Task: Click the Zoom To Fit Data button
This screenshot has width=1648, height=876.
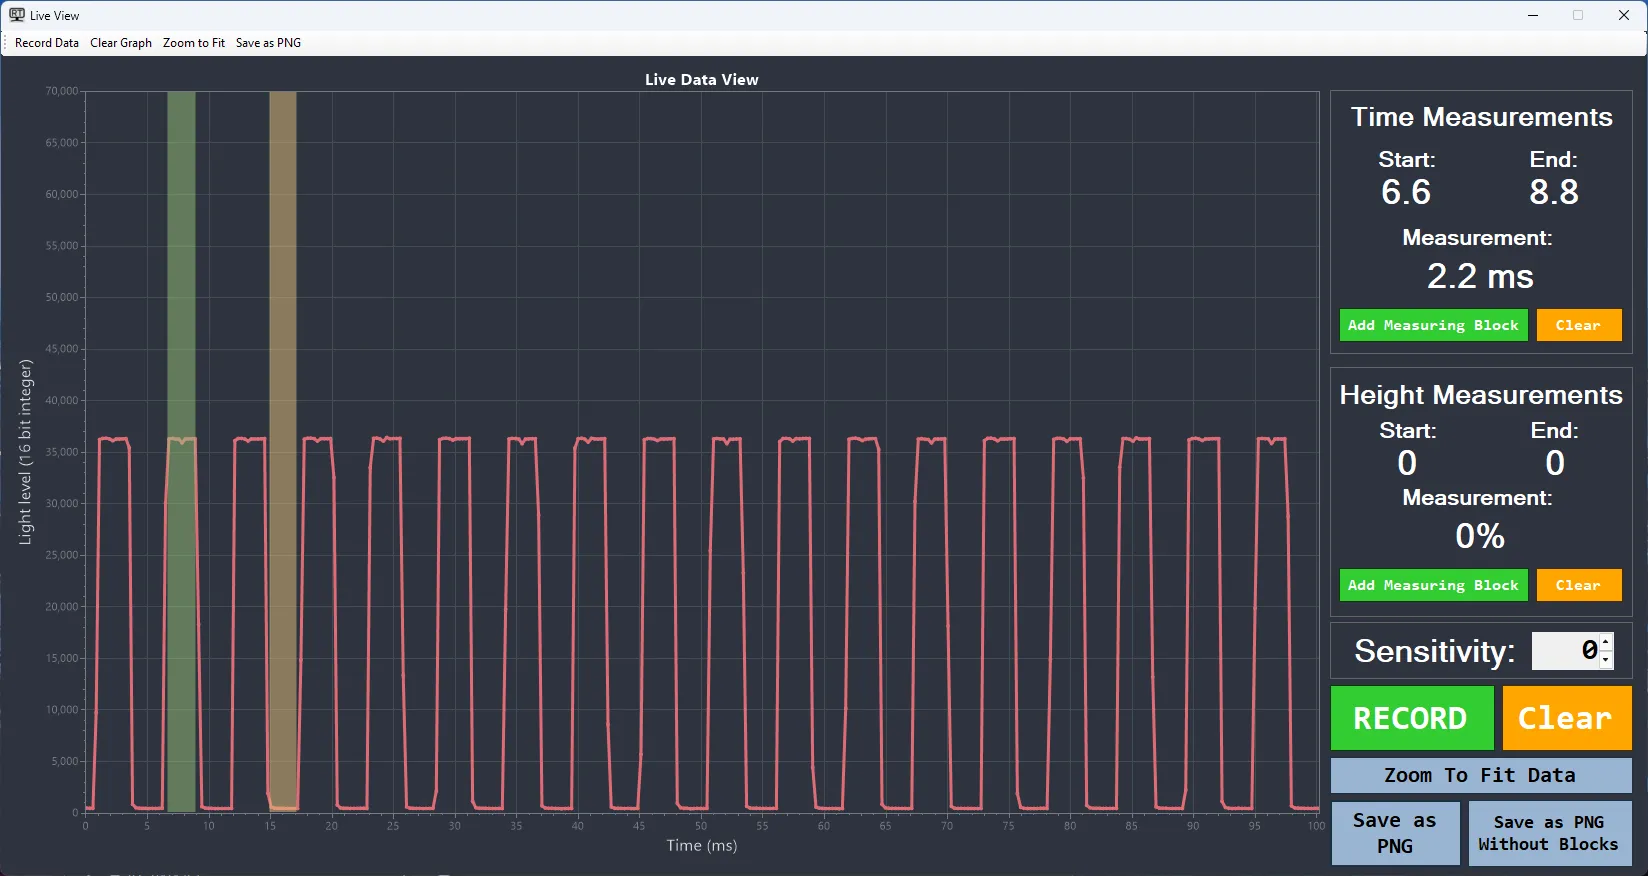Action: [x=1480, y=775]
